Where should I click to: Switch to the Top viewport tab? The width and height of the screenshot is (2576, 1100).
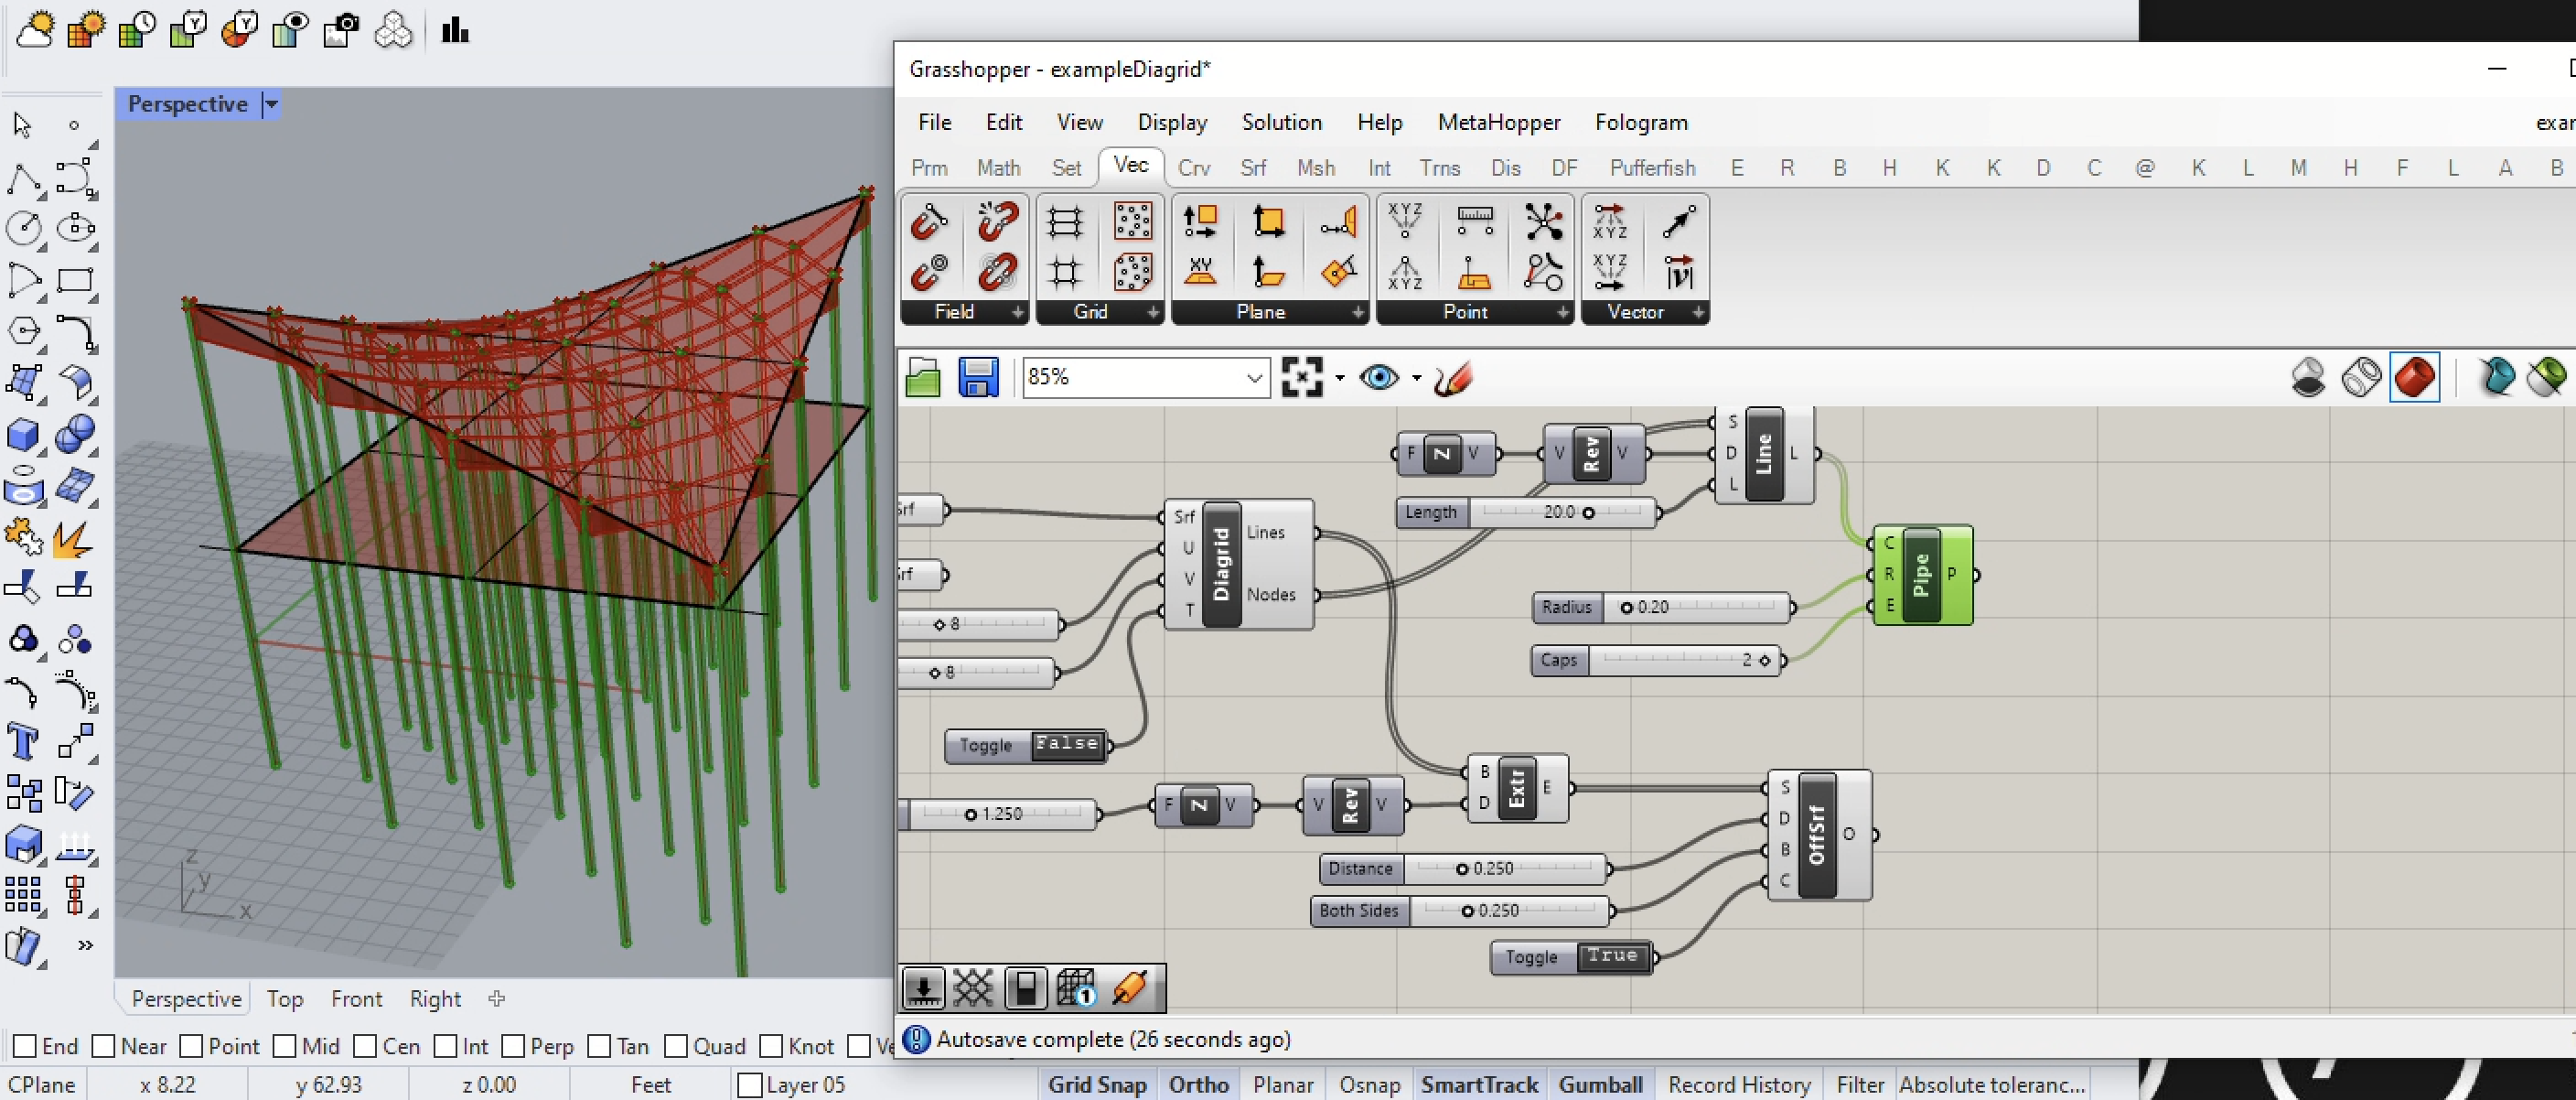point(284,998)
